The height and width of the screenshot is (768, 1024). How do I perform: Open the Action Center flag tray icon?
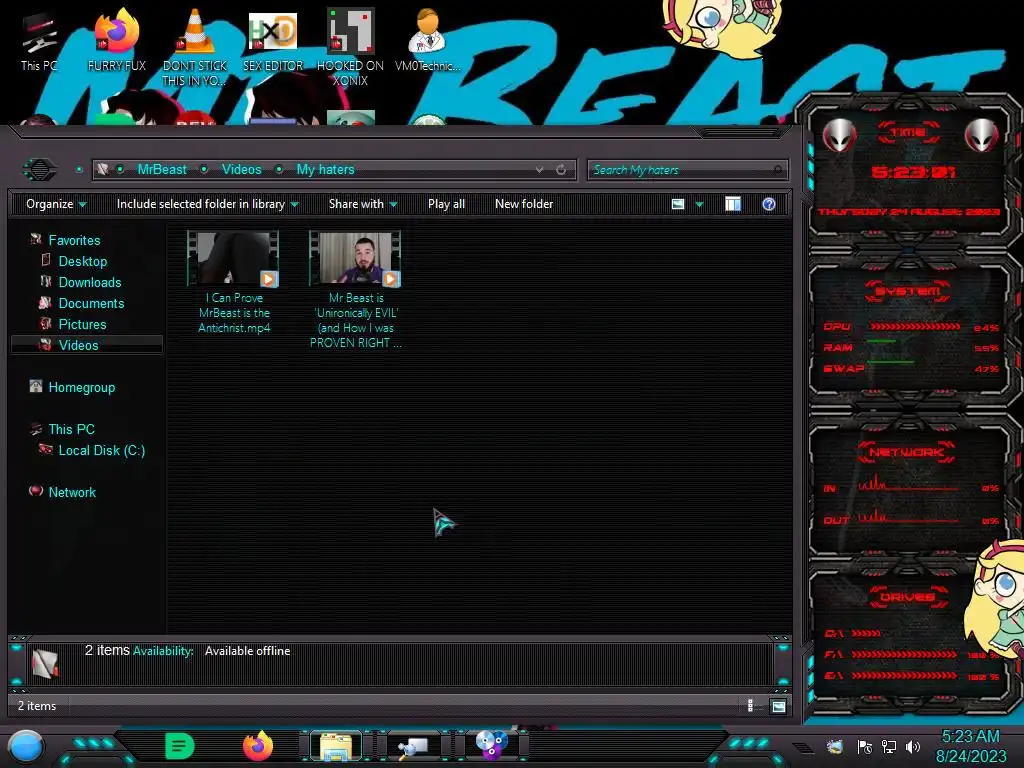point(864,746)
